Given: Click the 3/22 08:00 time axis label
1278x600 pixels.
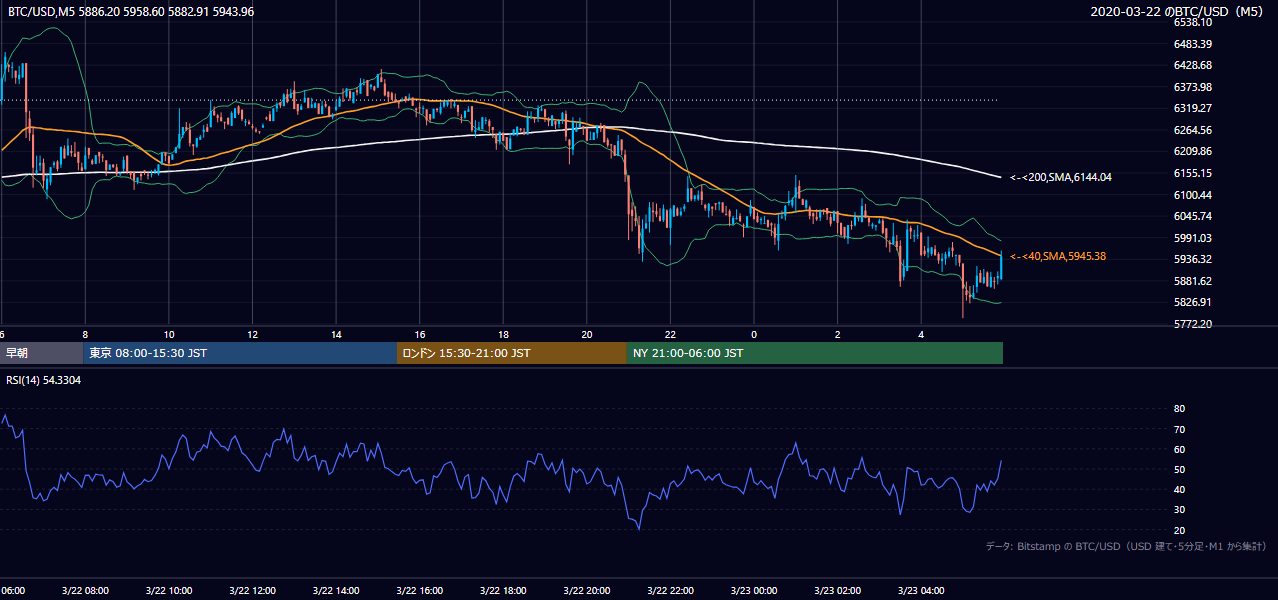Looking at the screenshot, I should click(x=85, y=591).
